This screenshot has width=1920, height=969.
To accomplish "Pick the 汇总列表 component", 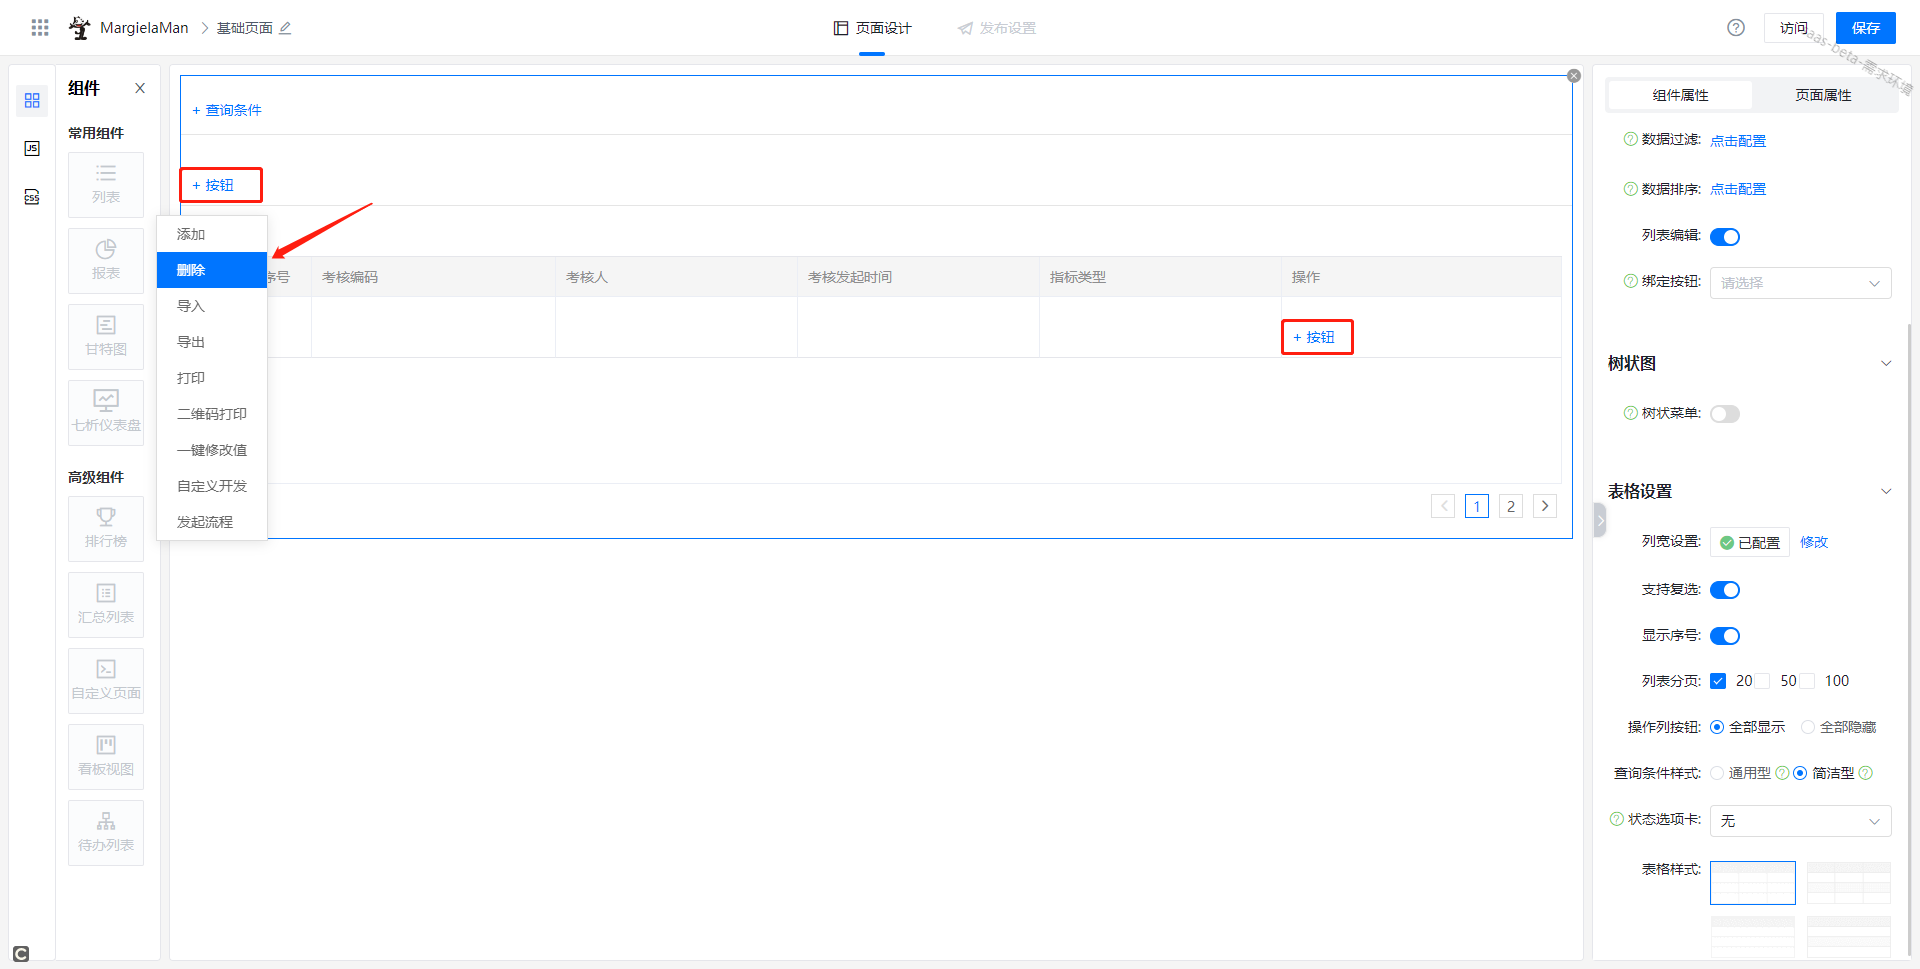I will pyautogui.click(x=106, y=605).
